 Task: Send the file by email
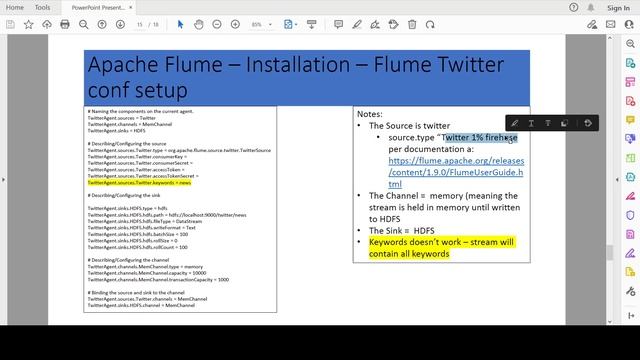pos(611,24)
